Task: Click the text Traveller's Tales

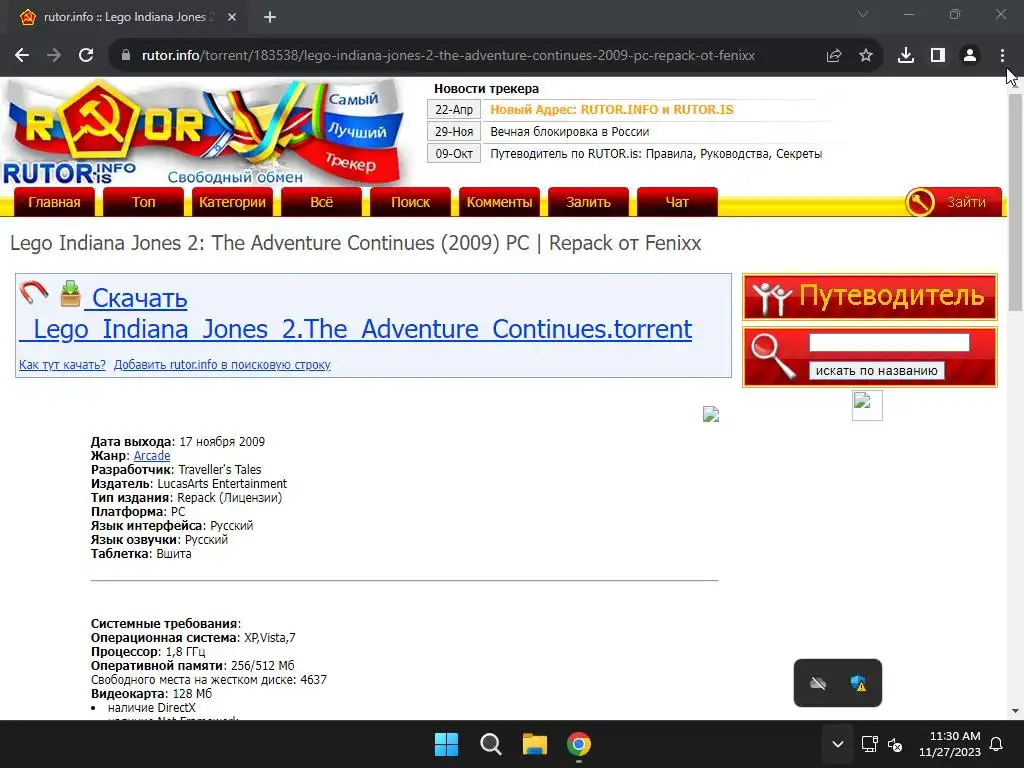Action: (219, 470)
